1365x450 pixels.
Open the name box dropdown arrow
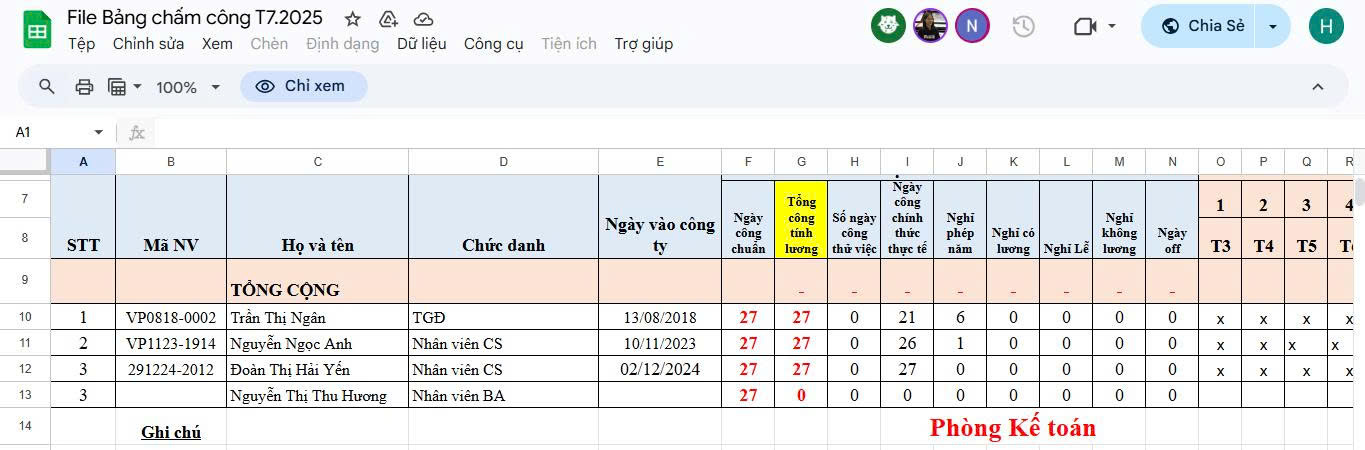[x=98, y=132]
